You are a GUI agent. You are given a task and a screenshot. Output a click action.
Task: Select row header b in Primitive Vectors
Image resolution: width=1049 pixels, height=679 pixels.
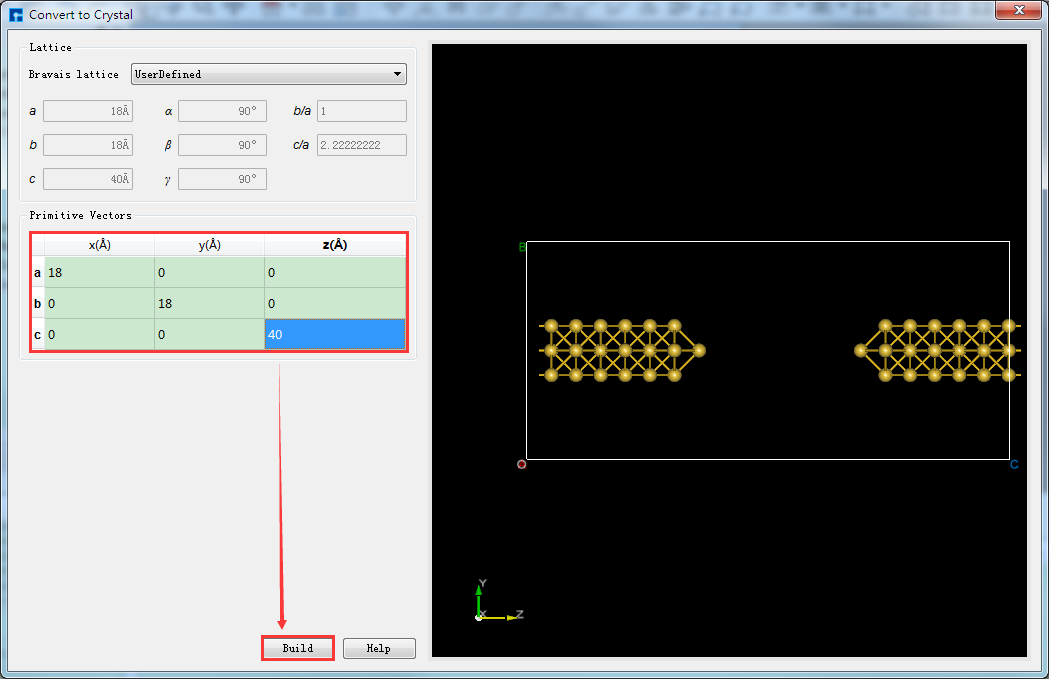pos(38,303)
